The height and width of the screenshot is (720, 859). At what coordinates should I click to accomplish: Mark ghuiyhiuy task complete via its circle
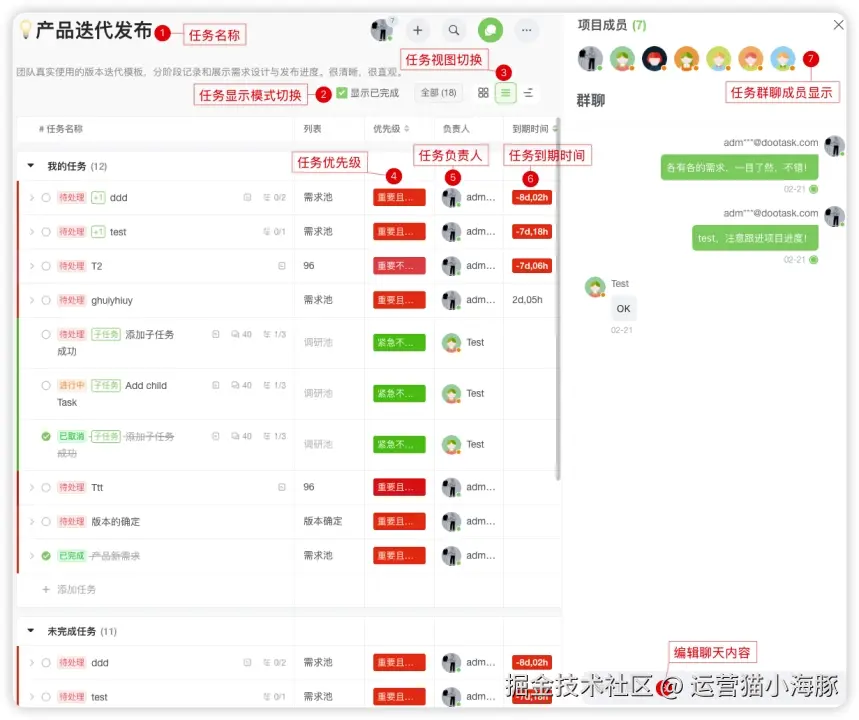[x=46, y=300]
